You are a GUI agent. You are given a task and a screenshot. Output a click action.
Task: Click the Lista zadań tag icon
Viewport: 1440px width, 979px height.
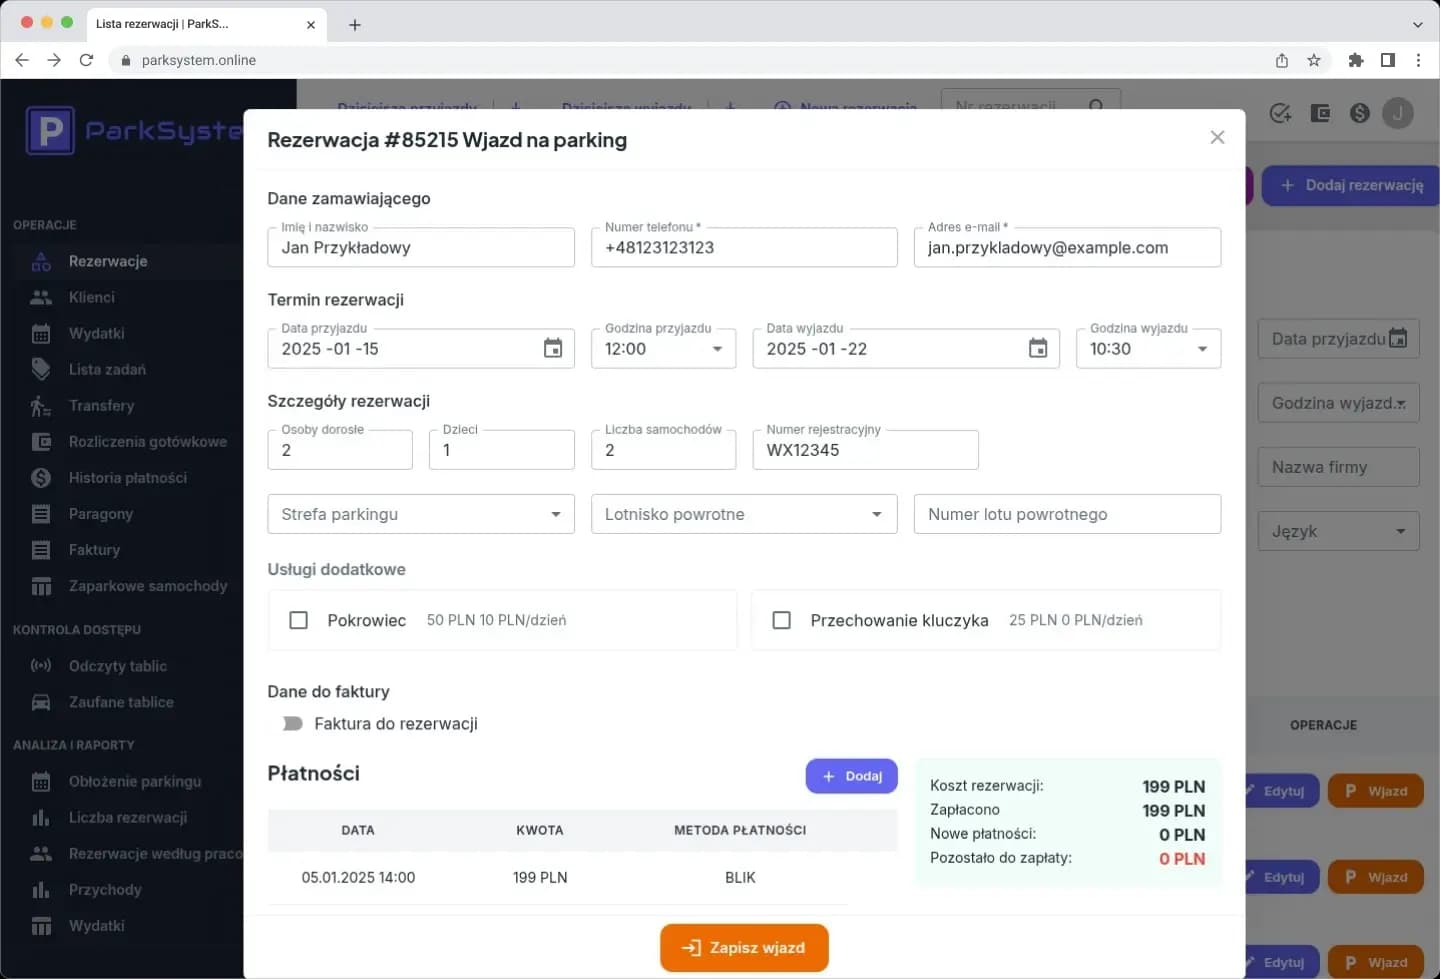pos(41,369)
